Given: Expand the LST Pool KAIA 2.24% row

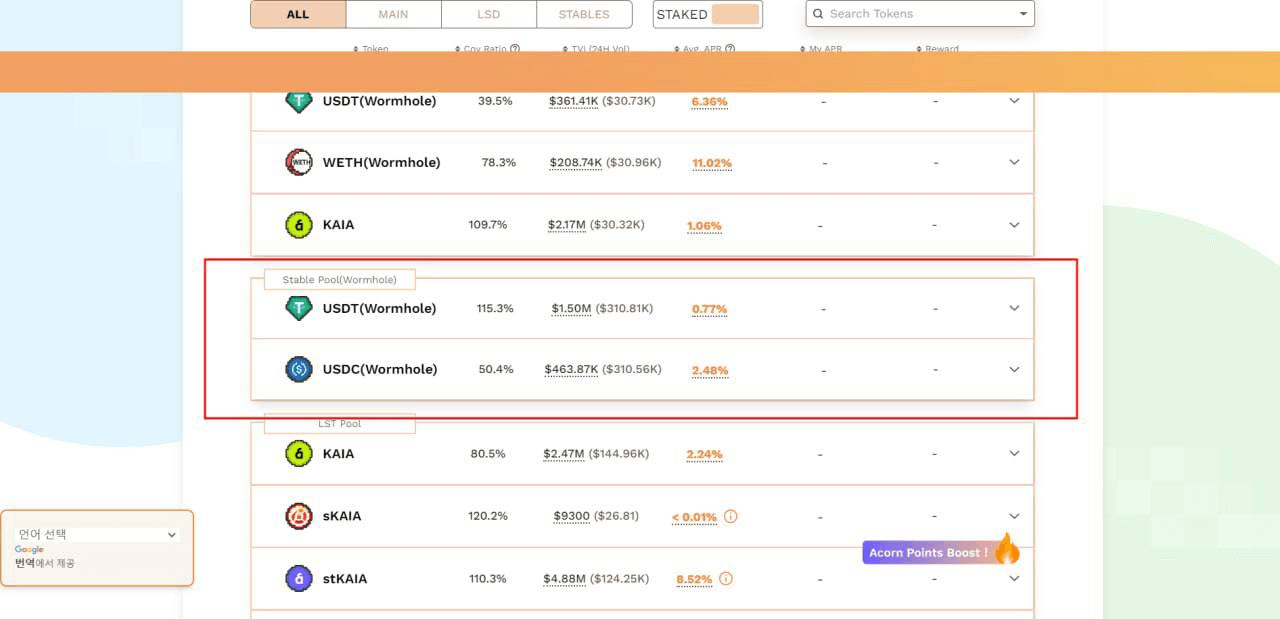Looking at the screenshot, I should 1014,453.
